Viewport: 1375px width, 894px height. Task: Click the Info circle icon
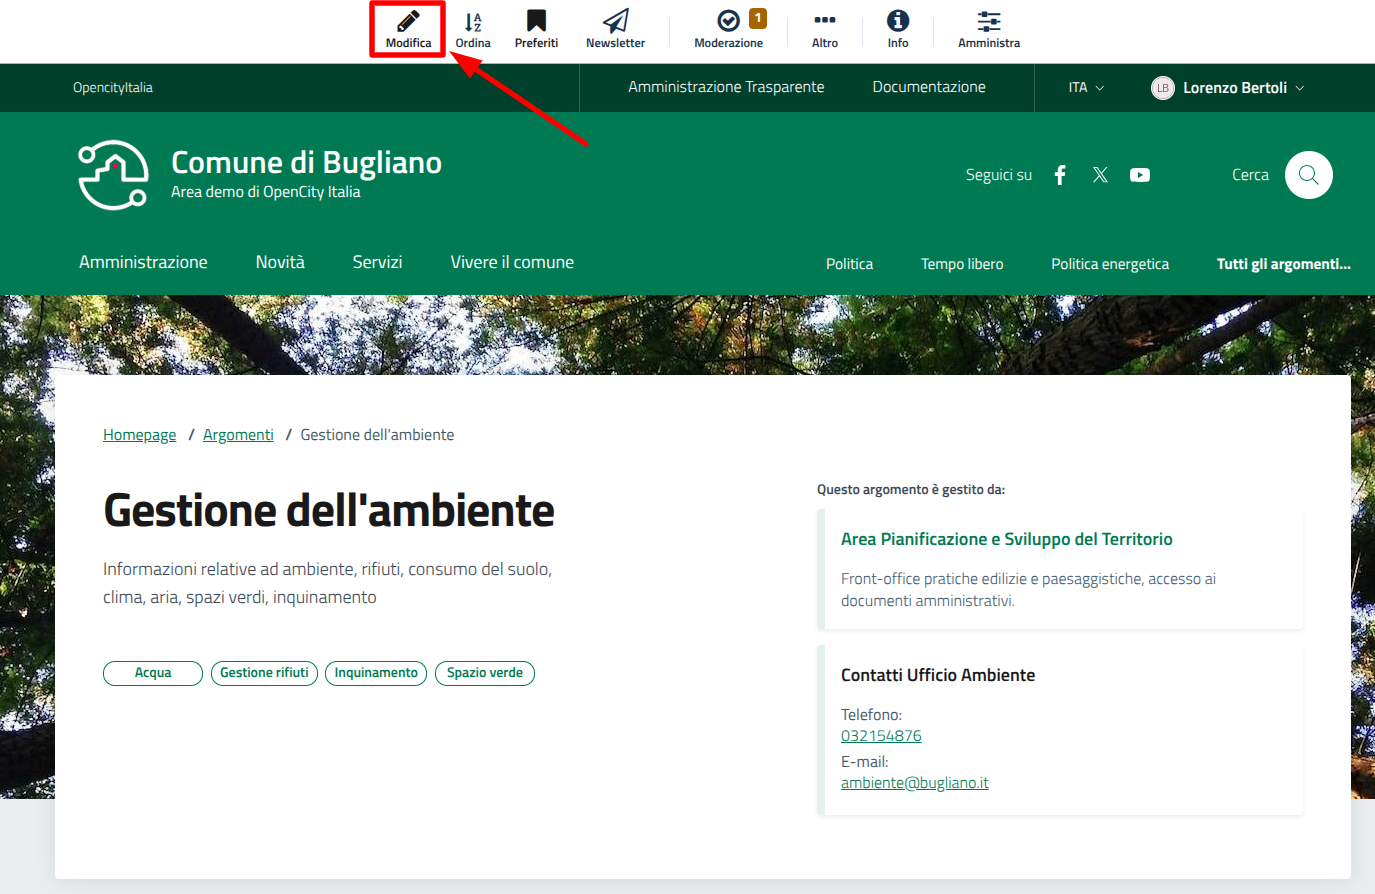coord(898,21)
